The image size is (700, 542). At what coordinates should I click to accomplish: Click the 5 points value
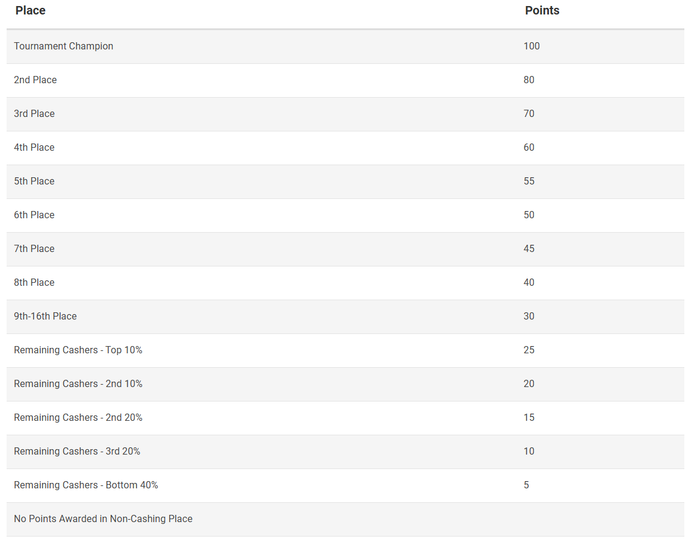coord(526,485)
